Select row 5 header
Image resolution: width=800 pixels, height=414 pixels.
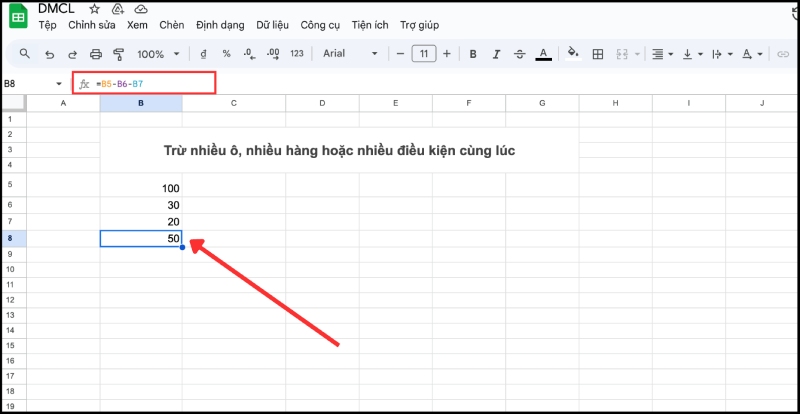coord(14,185)
